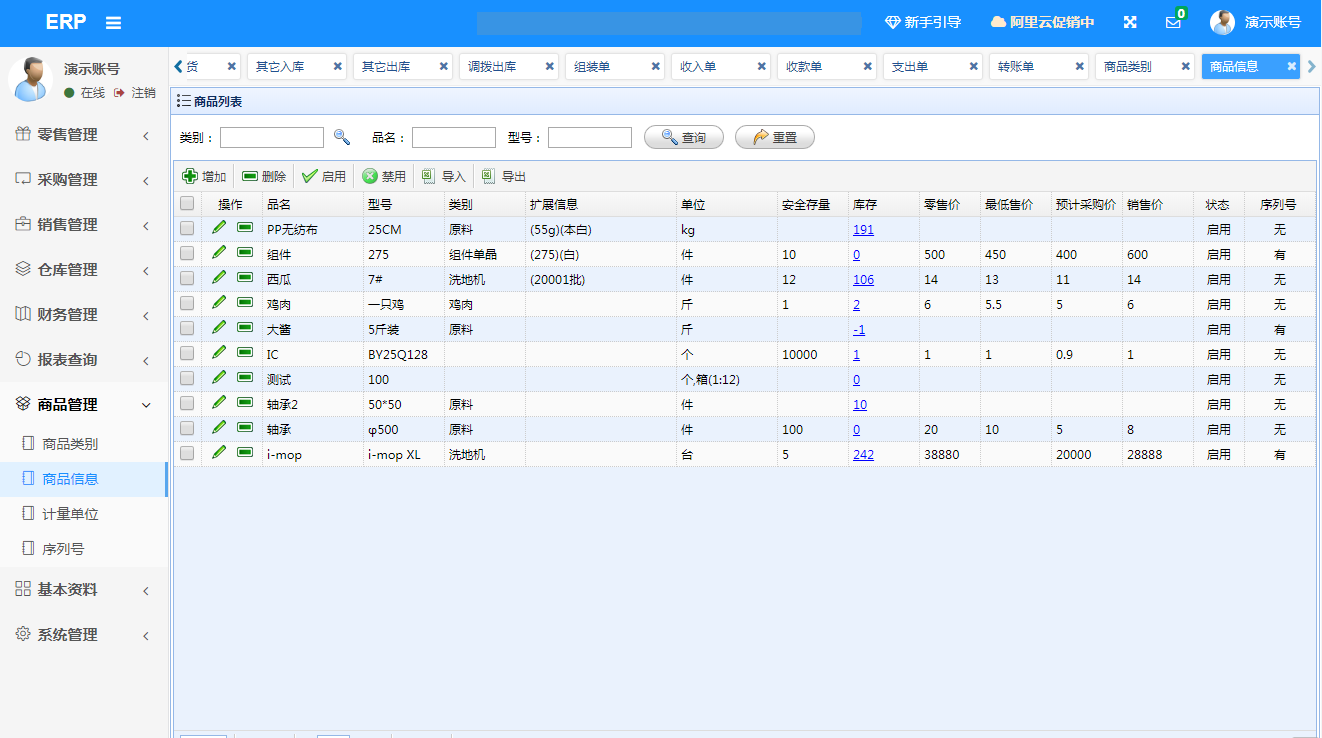1322x738 pixels.
Task: Expand the 仓库管理 sidebar menu
Action: click(84, 270)
